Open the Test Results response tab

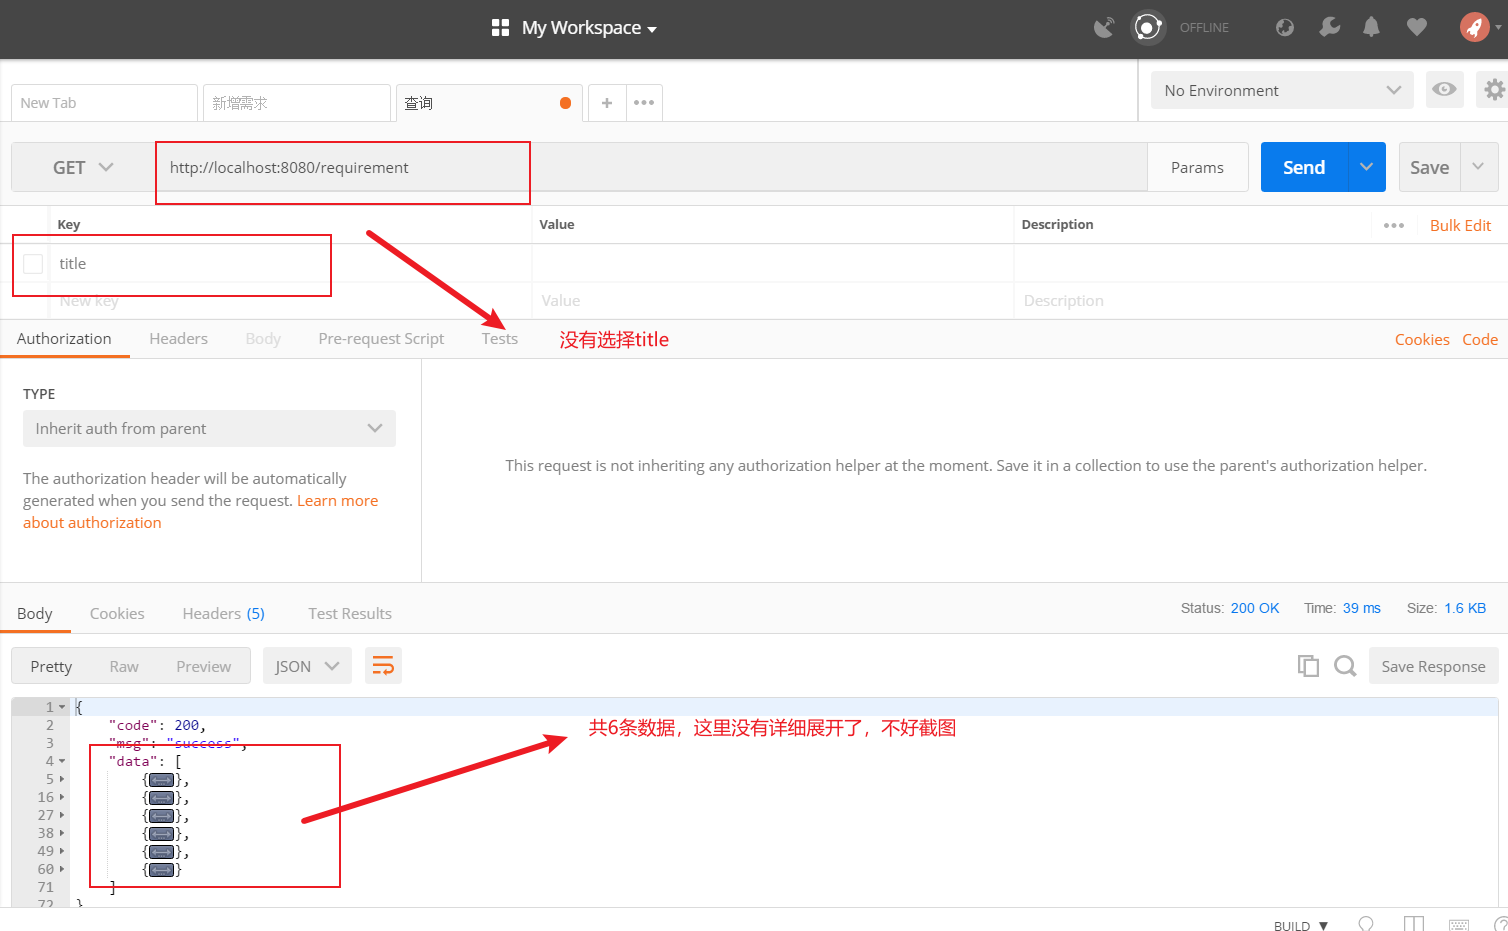[349, 614]
